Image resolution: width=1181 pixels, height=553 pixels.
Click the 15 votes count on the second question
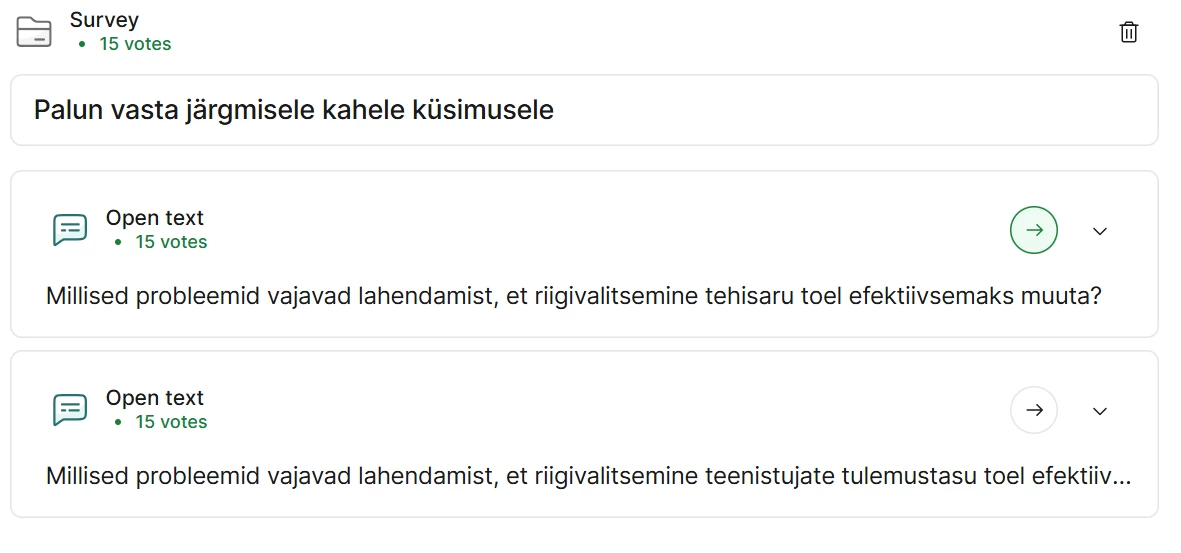point(171,422)
